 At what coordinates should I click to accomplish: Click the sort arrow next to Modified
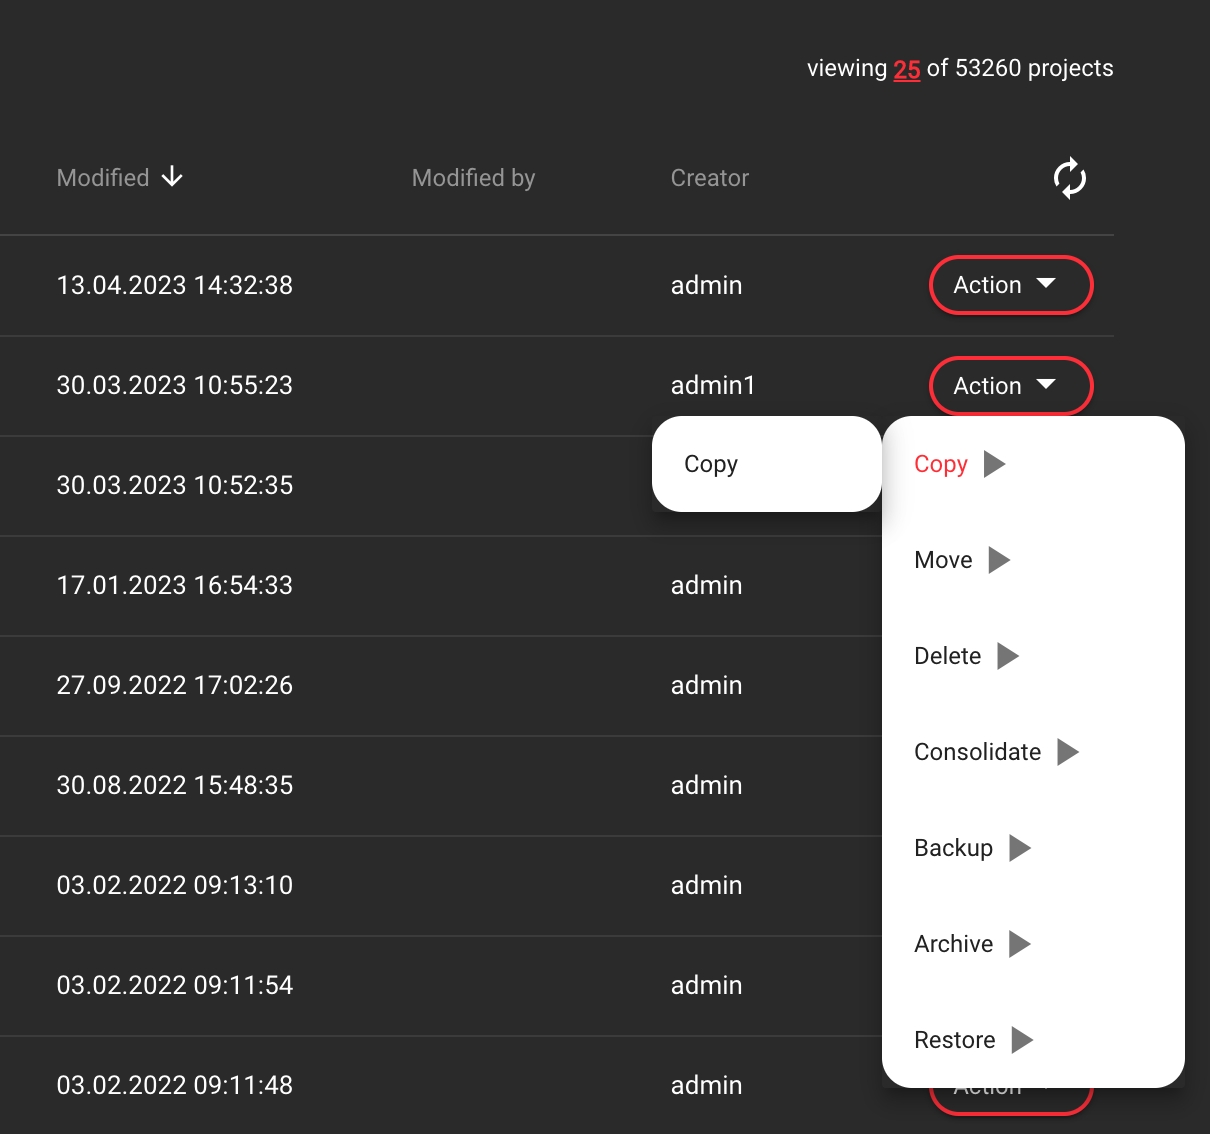click(172, 177)
